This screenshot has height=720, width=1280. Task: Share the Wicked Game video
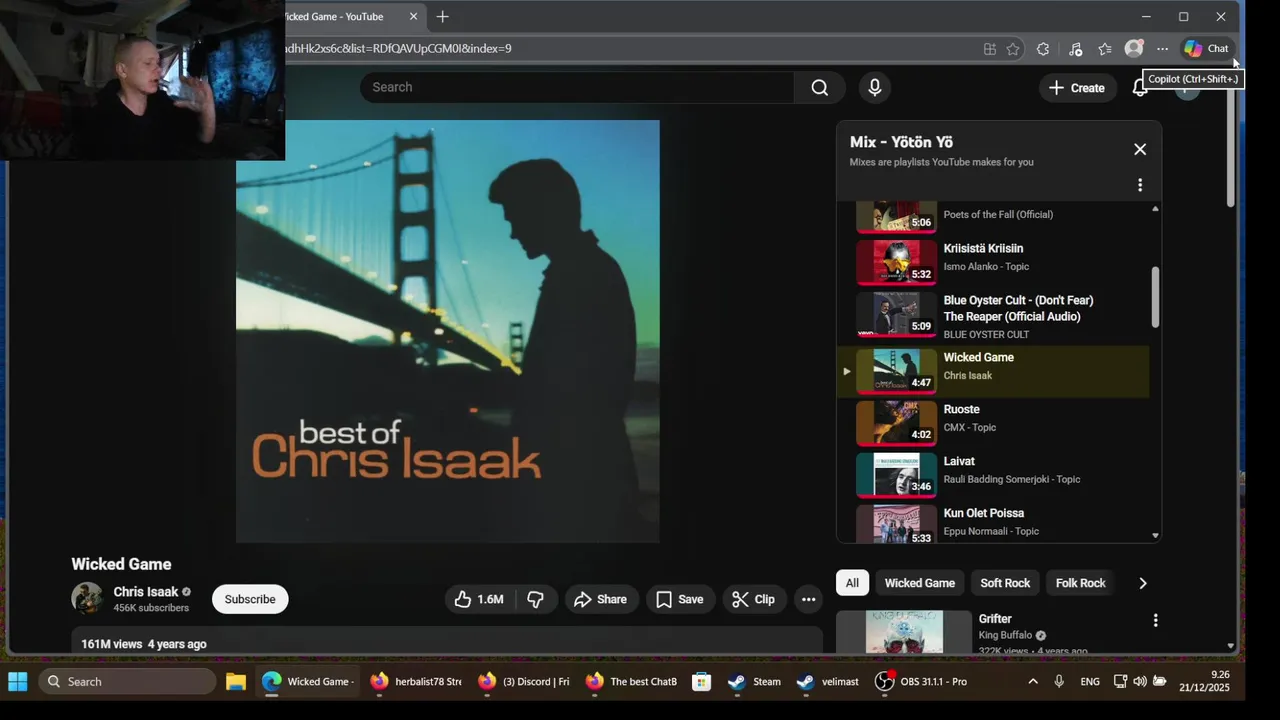pos(601,599)
